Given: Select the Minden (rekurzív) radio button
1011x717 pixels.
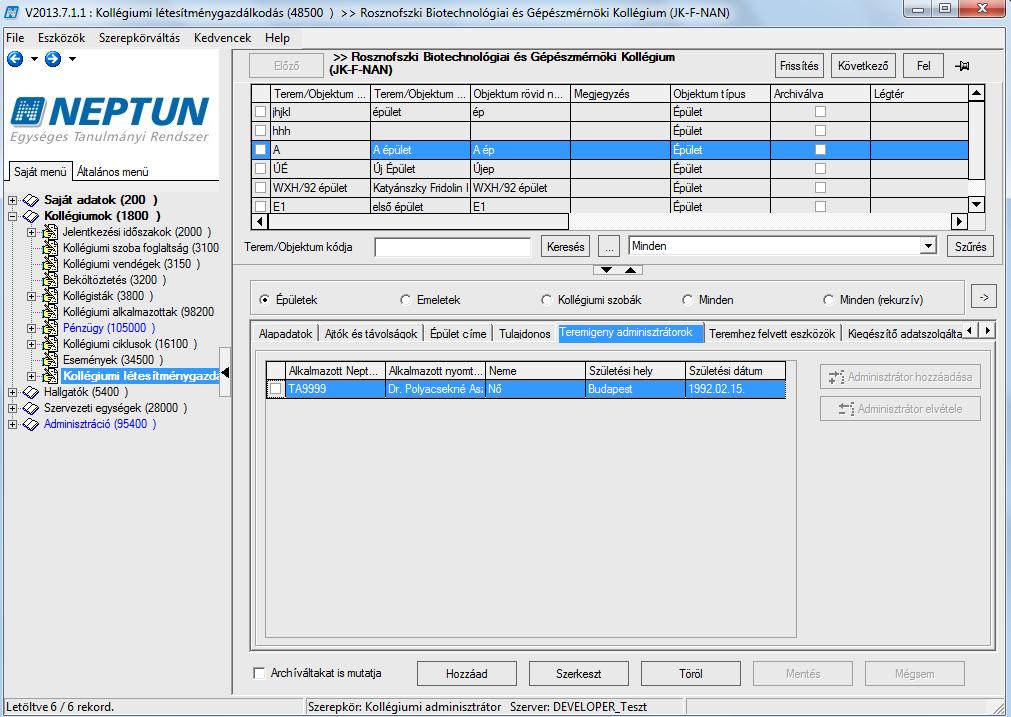Looking at the screenshot, I should (x=829, y=300).
